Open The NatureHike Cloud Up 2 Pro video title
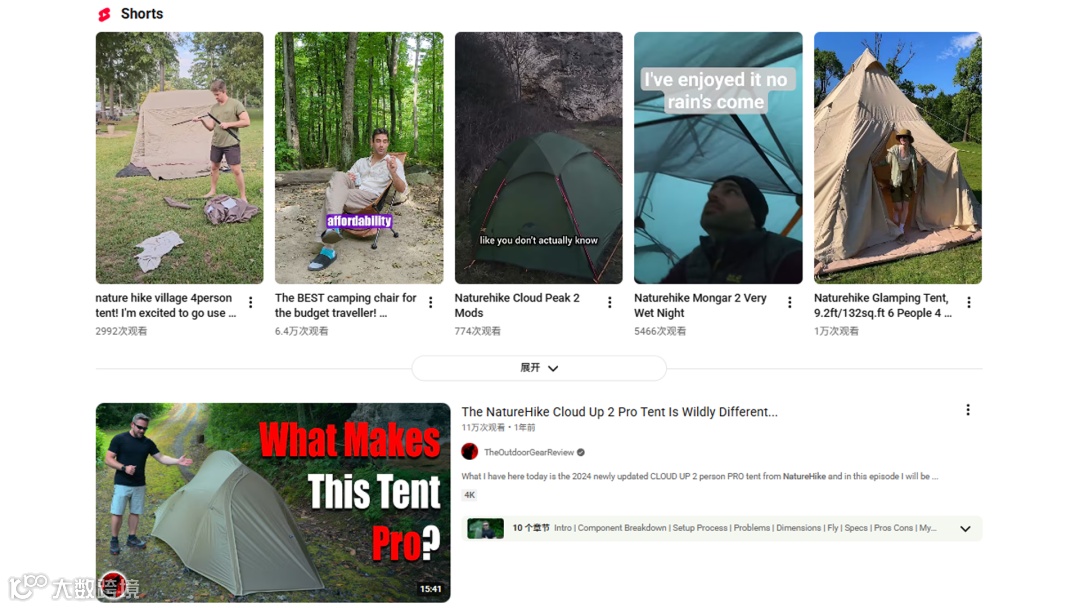 coord(619,412)
